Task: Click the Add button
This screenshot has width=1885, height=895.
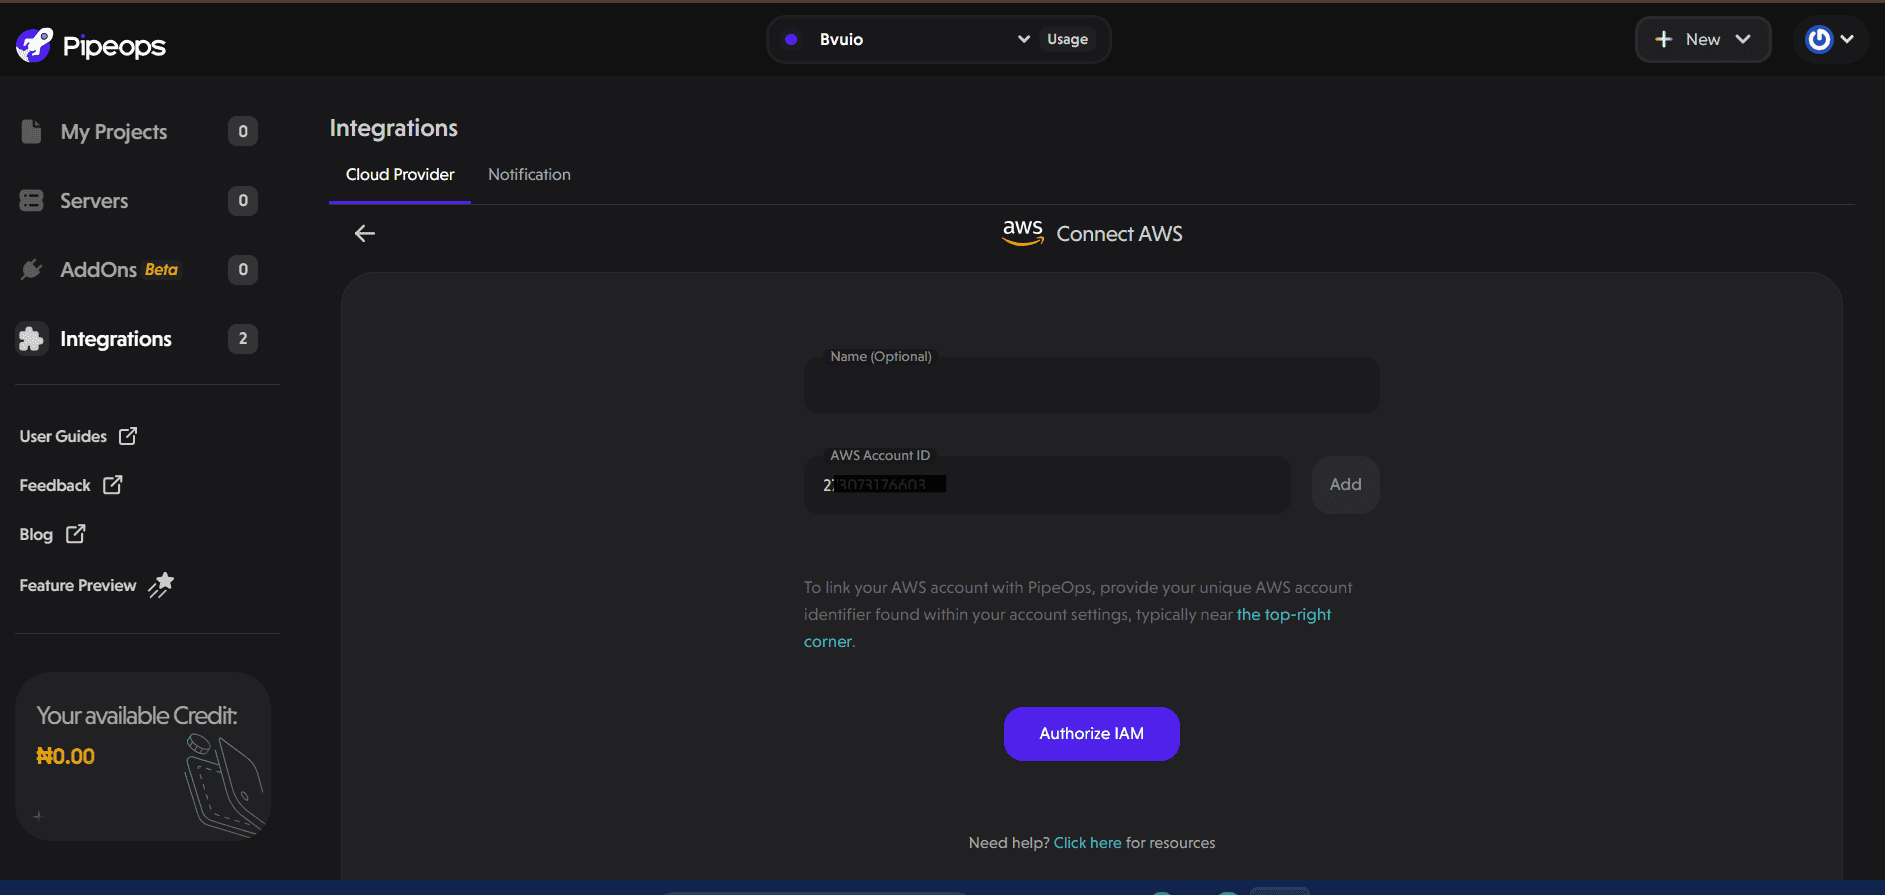Action: [1345, 485]
